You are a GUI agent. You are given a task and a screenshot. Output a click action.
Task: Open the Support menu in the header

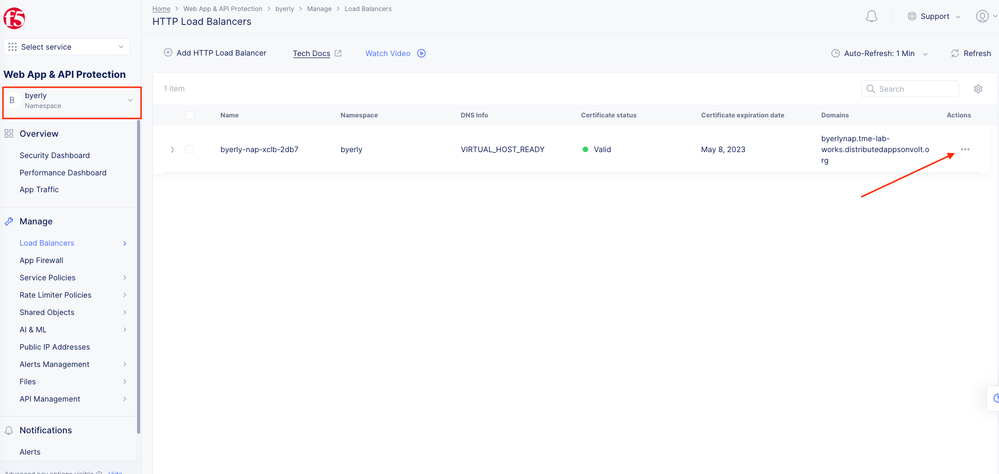pos(934,17)
